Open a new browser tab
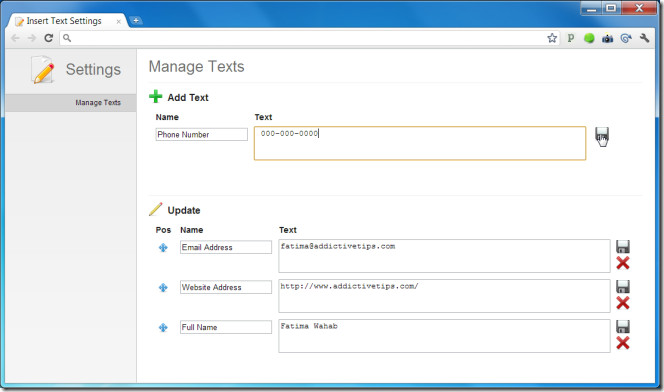Screen dimensions: 664x392 point(136,20)
